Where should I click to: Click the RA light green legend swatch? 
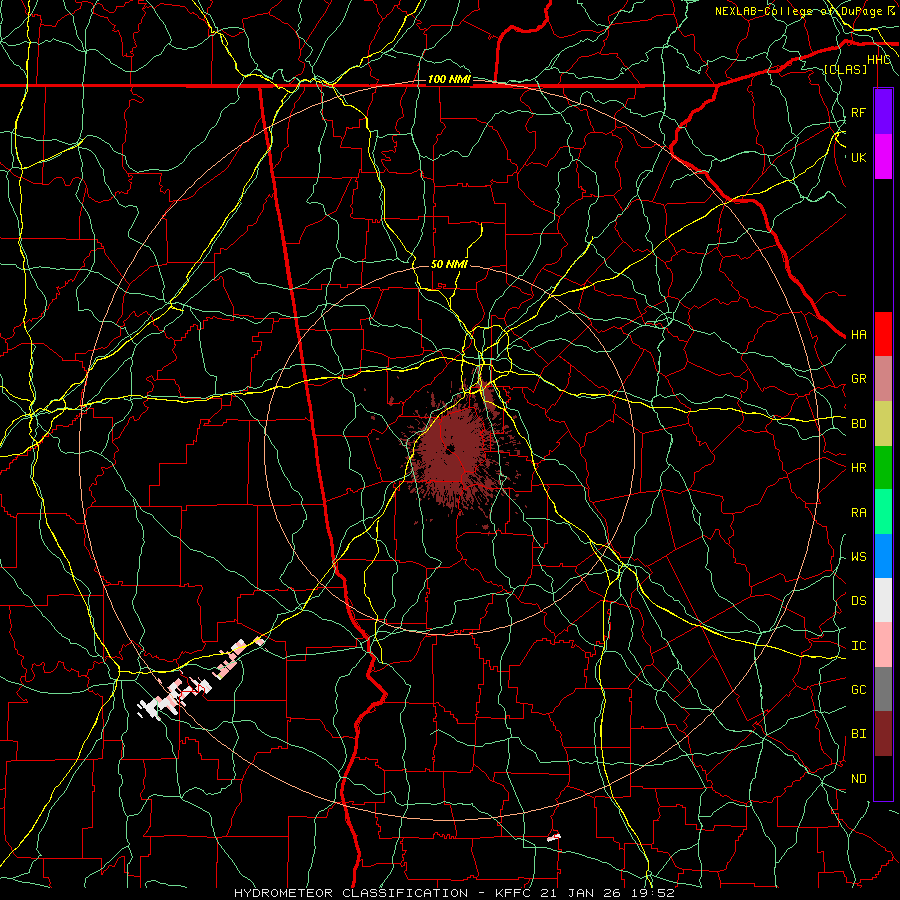point(883,512)
